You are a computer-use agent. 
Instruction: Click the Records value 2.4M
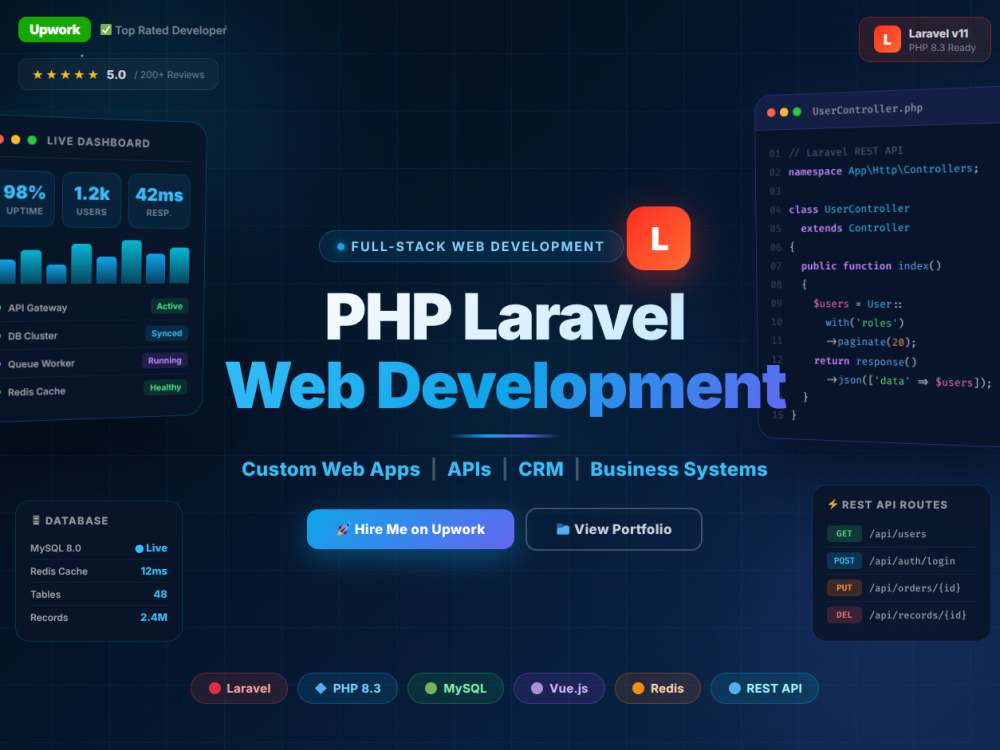coord(154,617)
